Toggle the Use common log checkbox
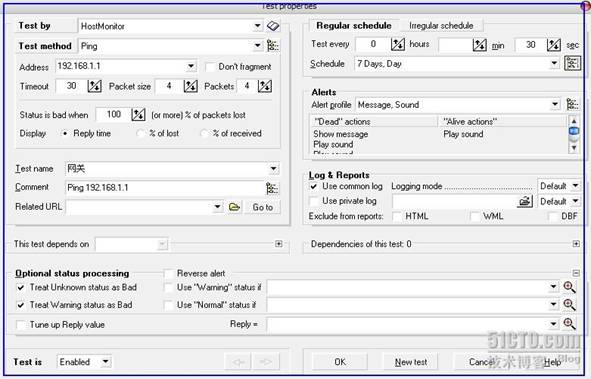591x379 pixels. click(x=314, y=186)
